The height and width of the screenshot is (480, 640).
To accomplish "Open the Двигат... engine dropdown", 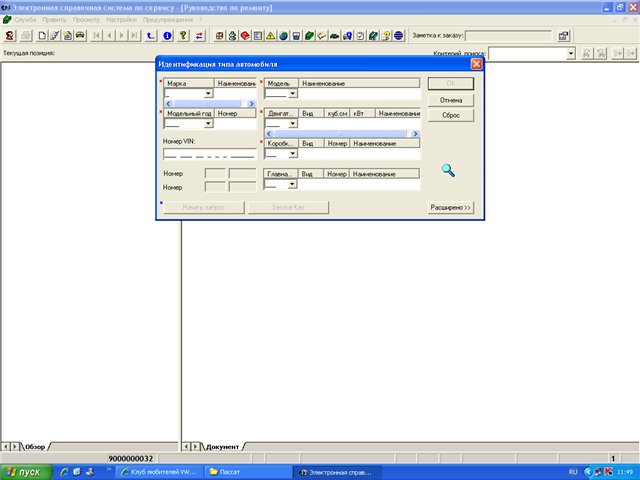I will point(293,123).
